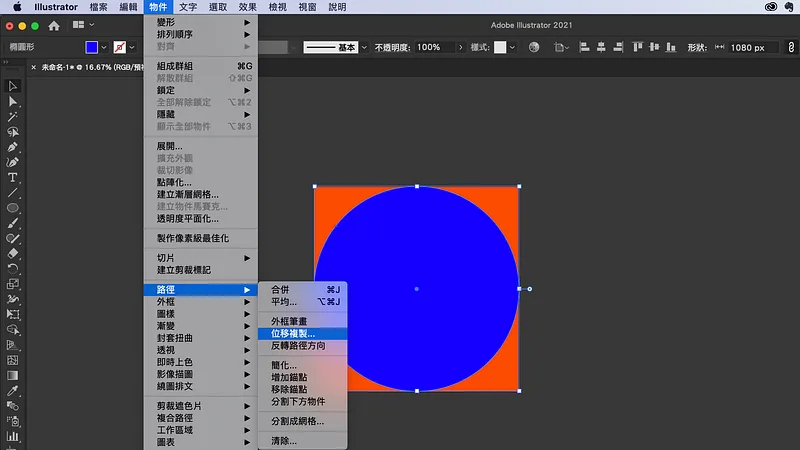Click the blue fill color swatch
Screen dimensions: 800x450
[92, 47]
